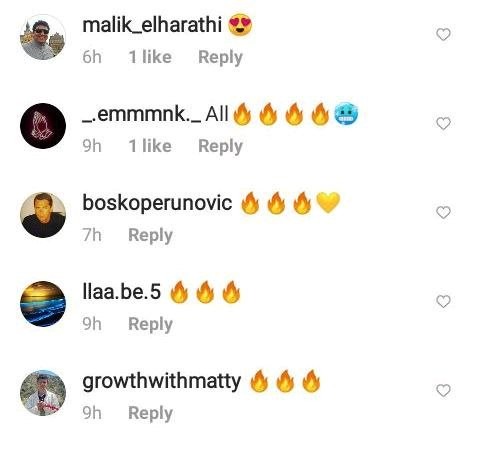Reply to malik_elharathi's comment
The width and height of the screenshot is (480, 450).
(220, 57)
